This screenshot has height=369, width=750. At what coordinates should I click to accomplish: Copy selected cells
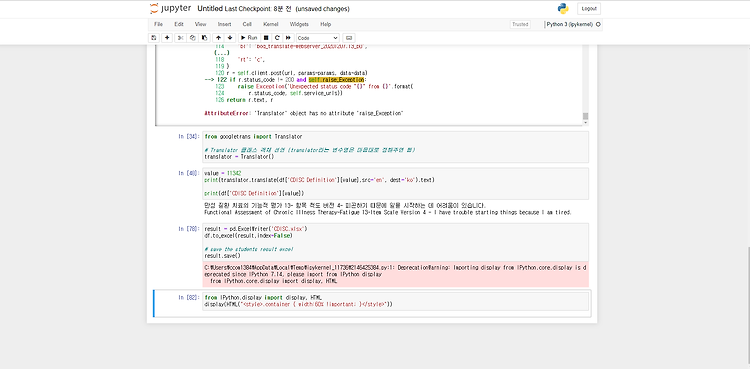pyautogui.click(x=192, y=37)
